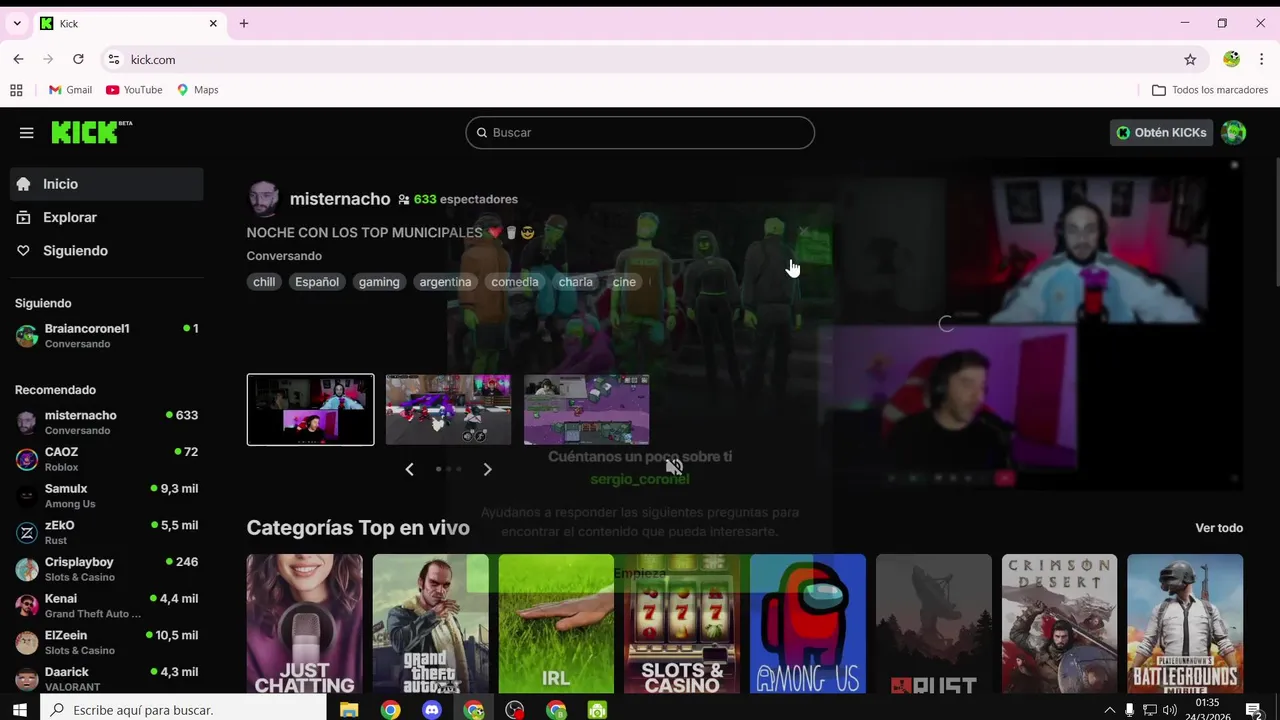
Task: Go to Inicio in sidebar
Action: pos(107,184)
